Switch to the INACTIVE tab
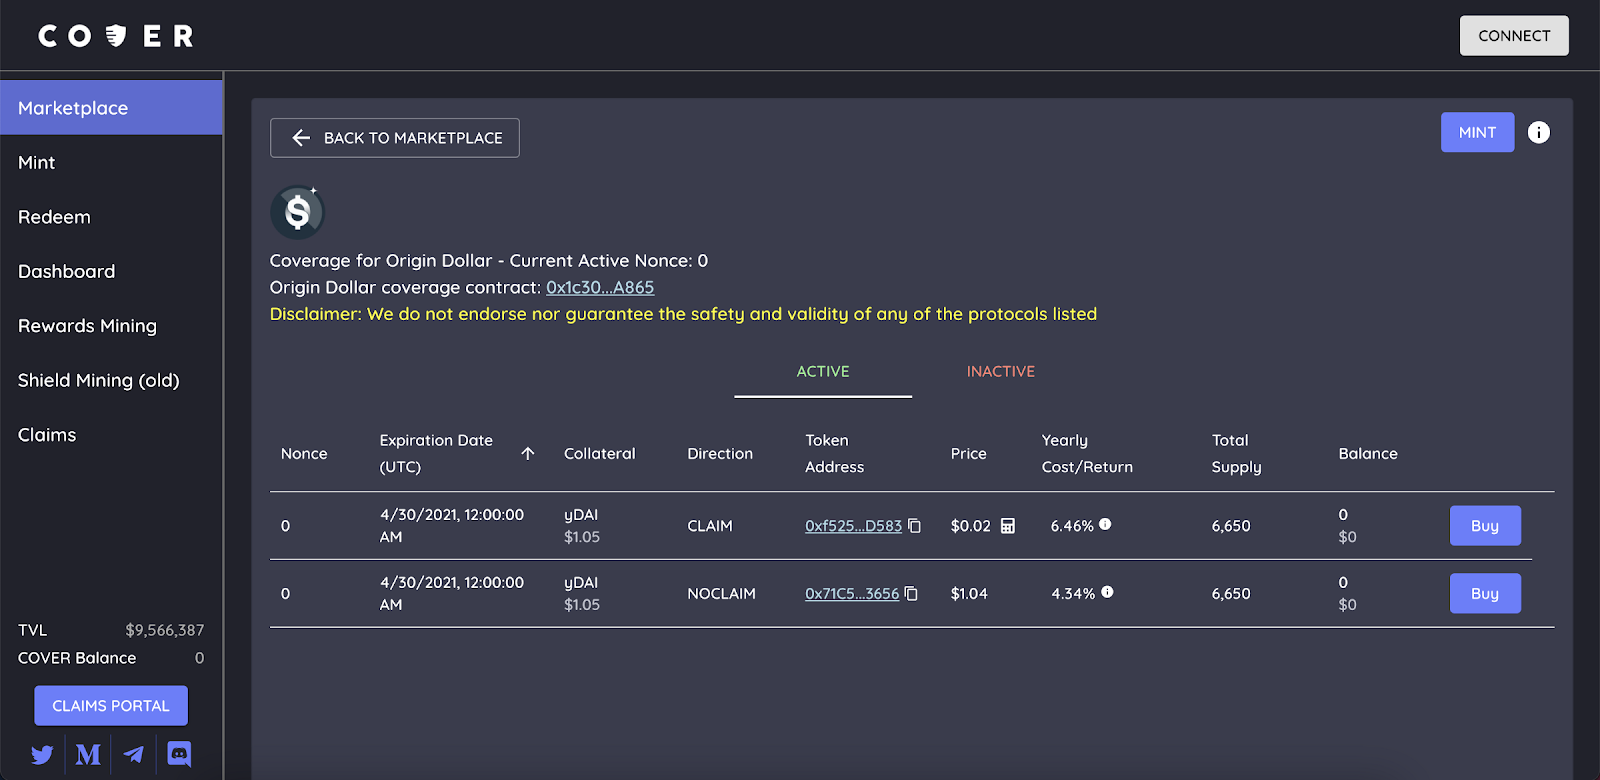 tap(1000, 371)
